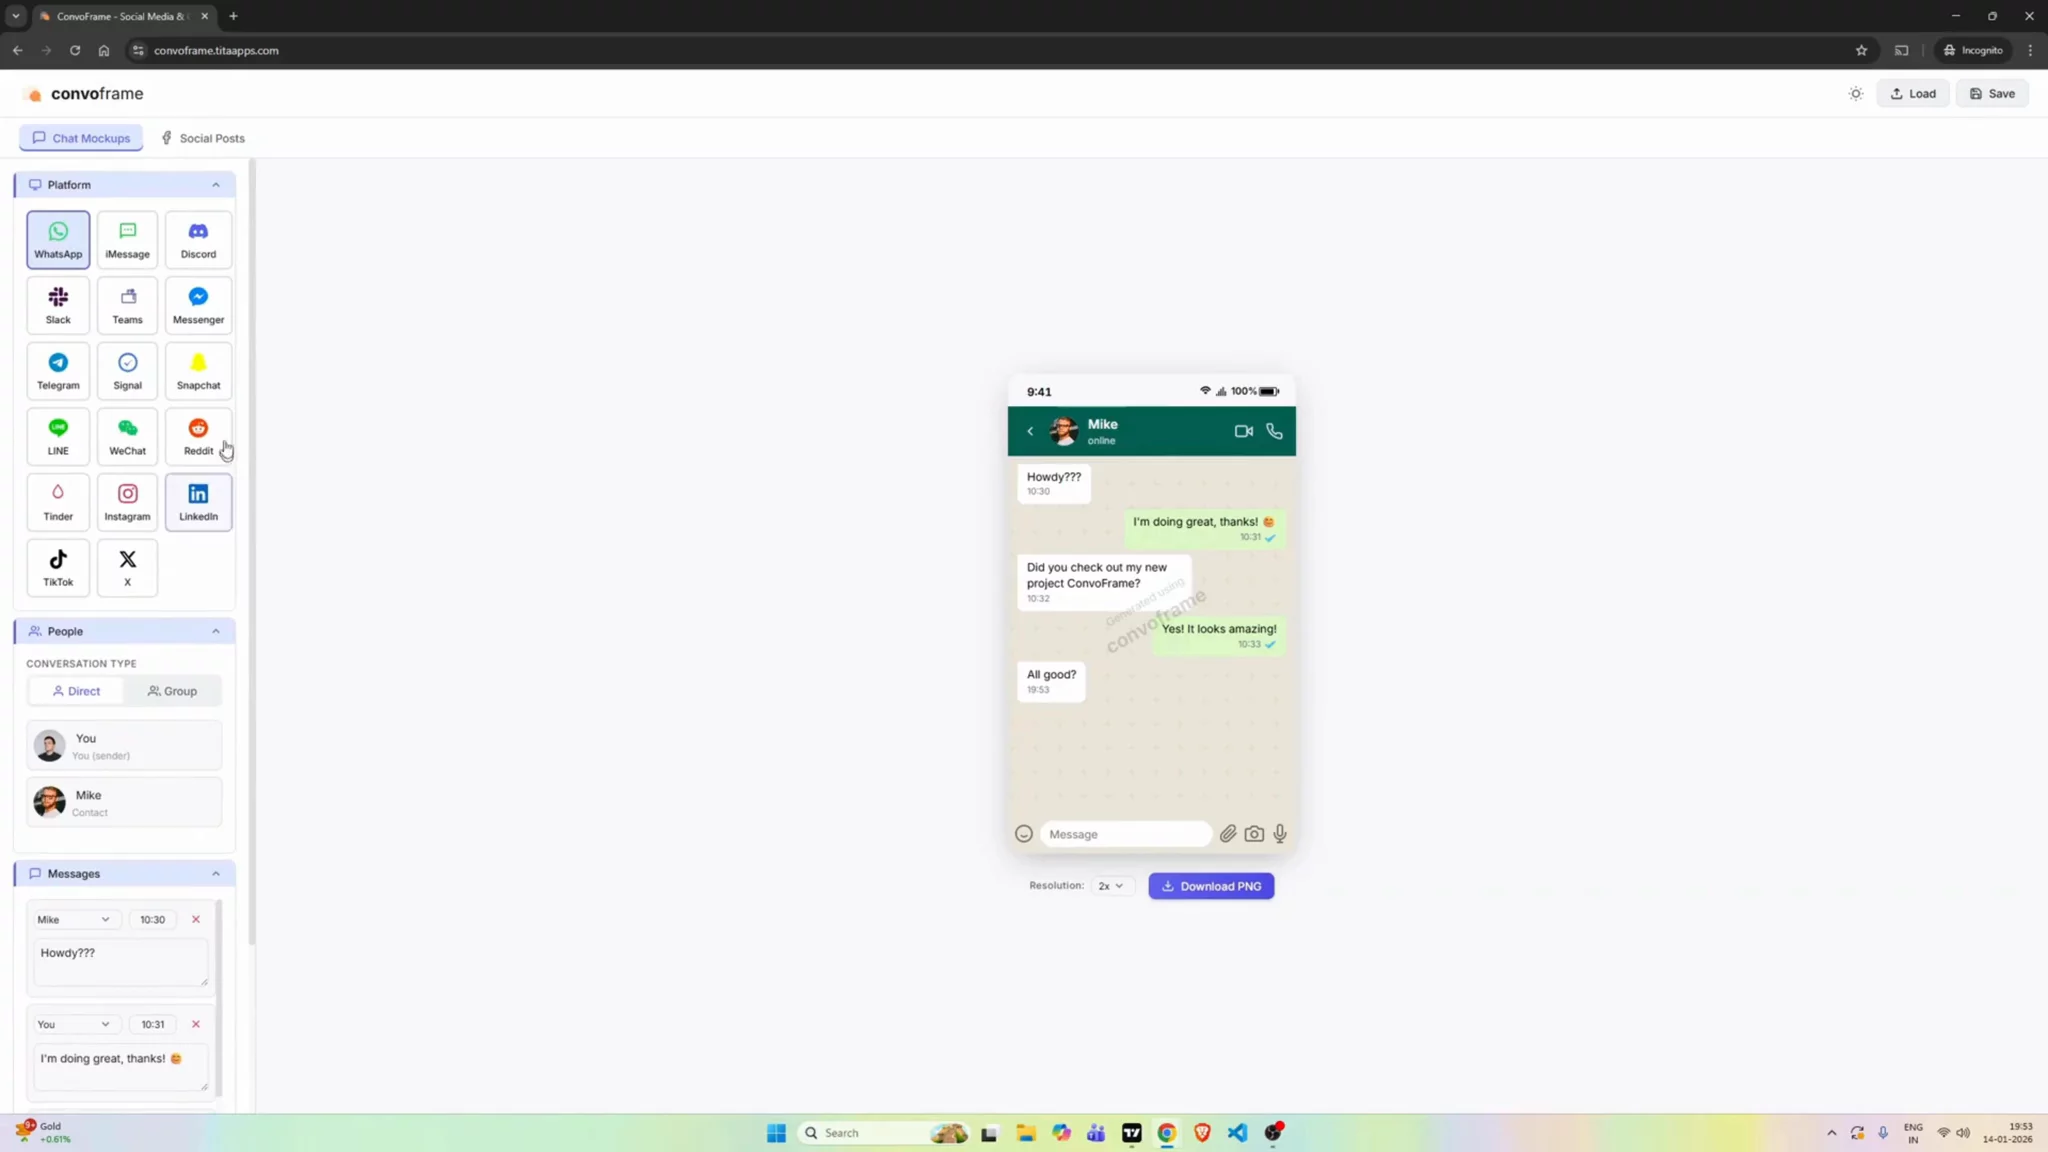This screenshot has width=2048, height=1152.
Task: Toggle the dark mode theme icon
Action: pyautogui.click(x=1856, y=93)
